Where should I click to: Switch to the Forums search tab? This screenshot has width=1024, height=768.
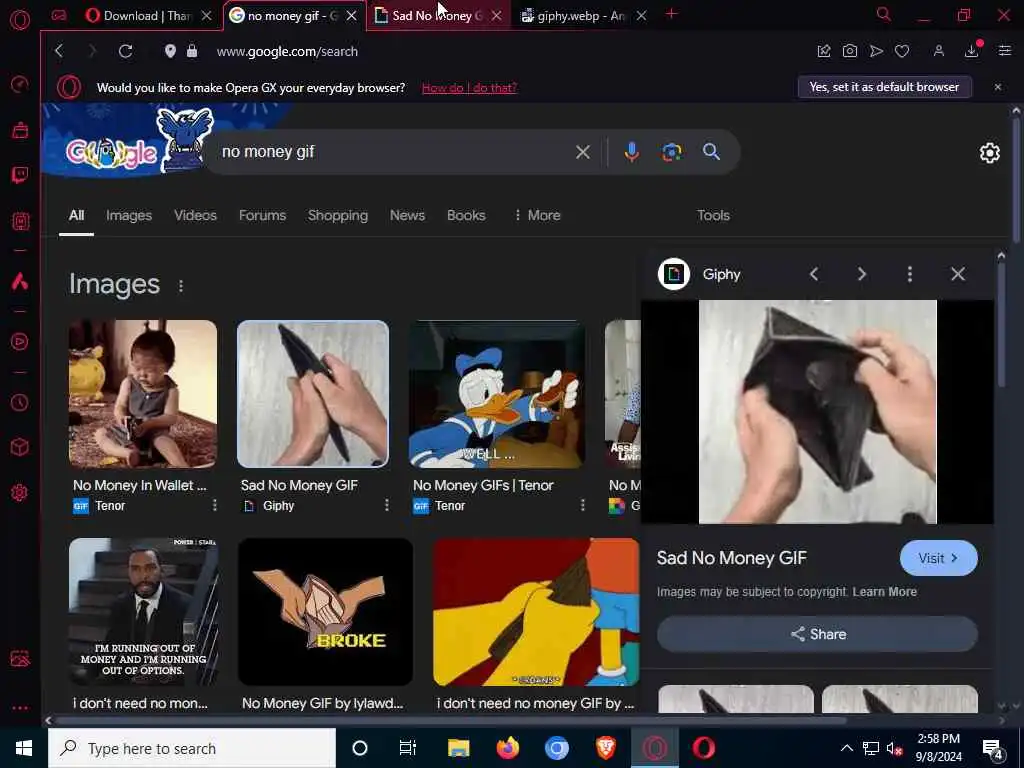(x=263, y=215)
